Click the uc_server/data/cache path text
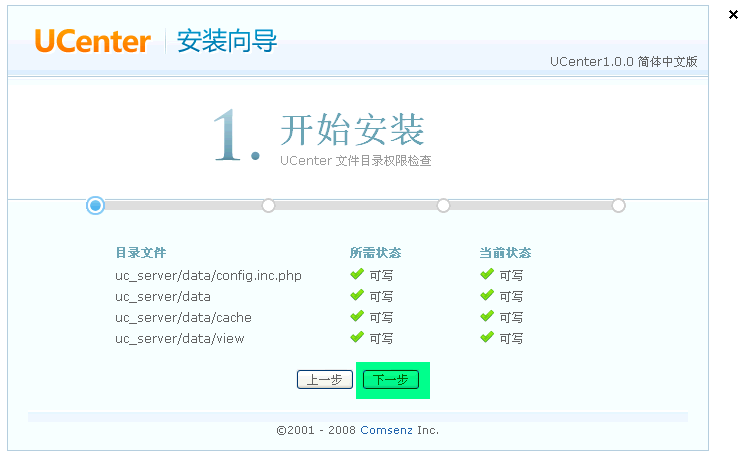Screen dimensions: 743x456 coord(183,318)
